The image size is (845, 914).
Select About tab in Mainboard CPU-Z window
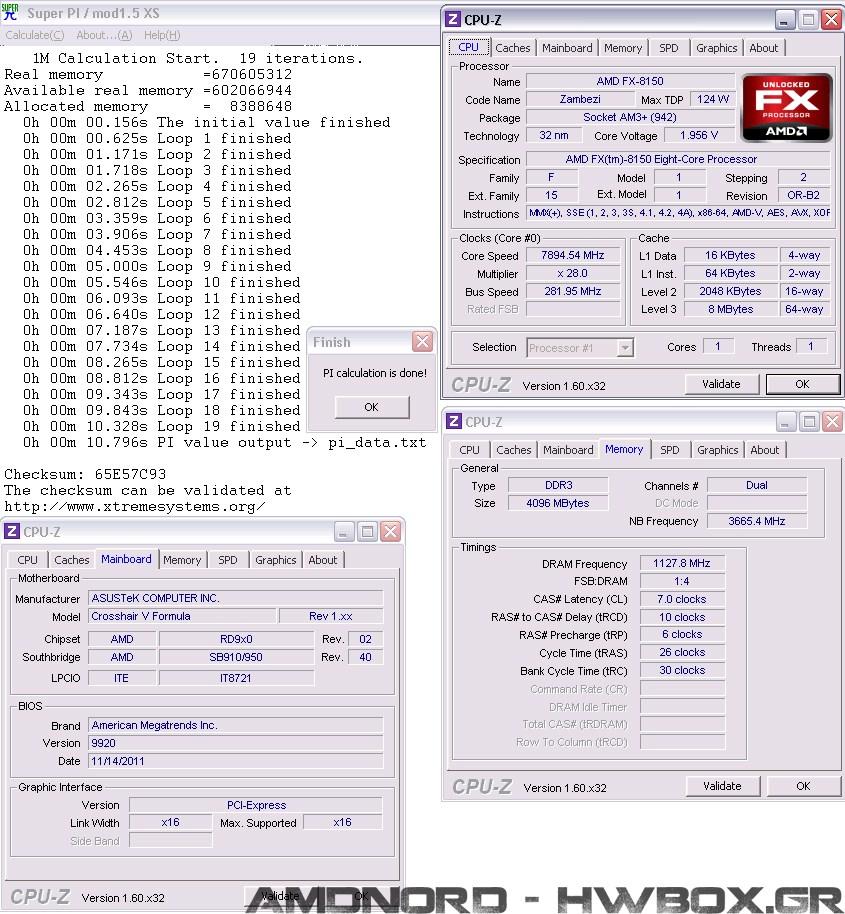323,560
